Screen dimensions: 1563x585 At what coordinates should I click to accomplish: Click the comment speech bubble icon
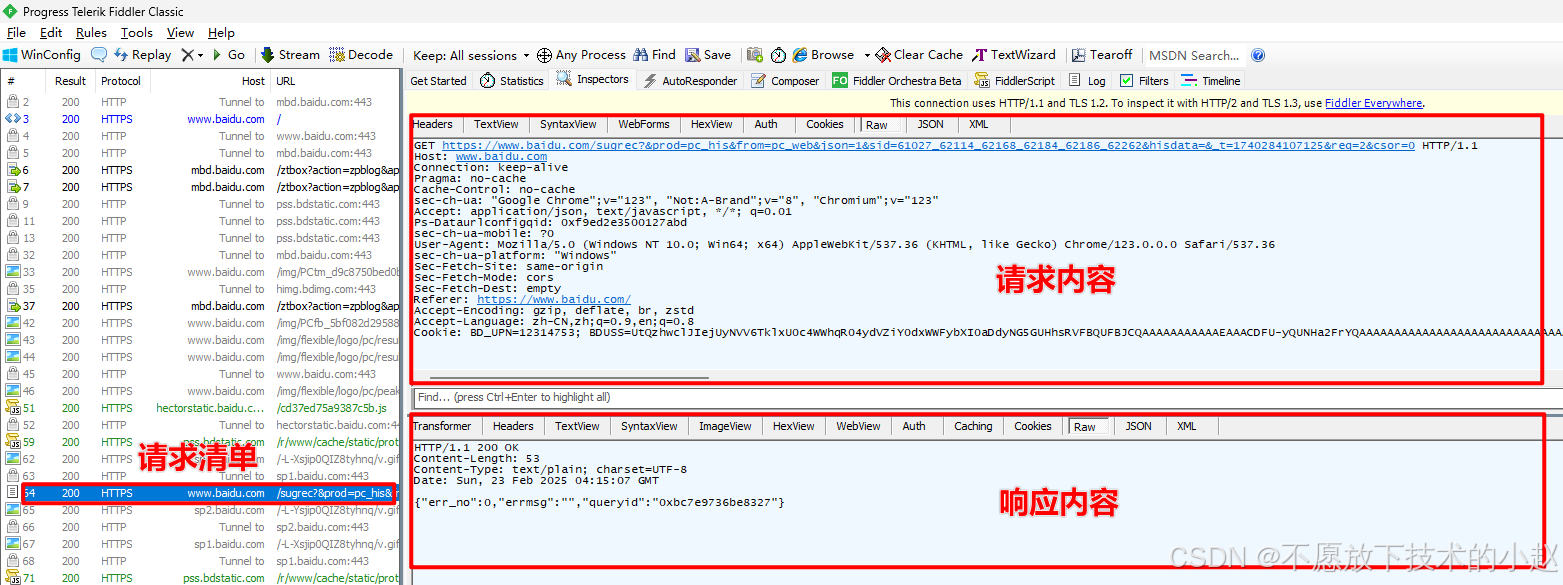(99, 55)
